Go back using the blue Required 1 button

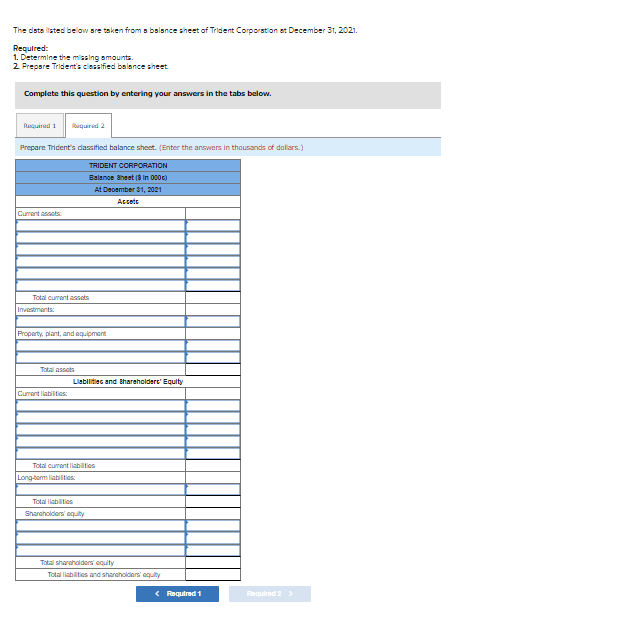(x=177, y=594)
